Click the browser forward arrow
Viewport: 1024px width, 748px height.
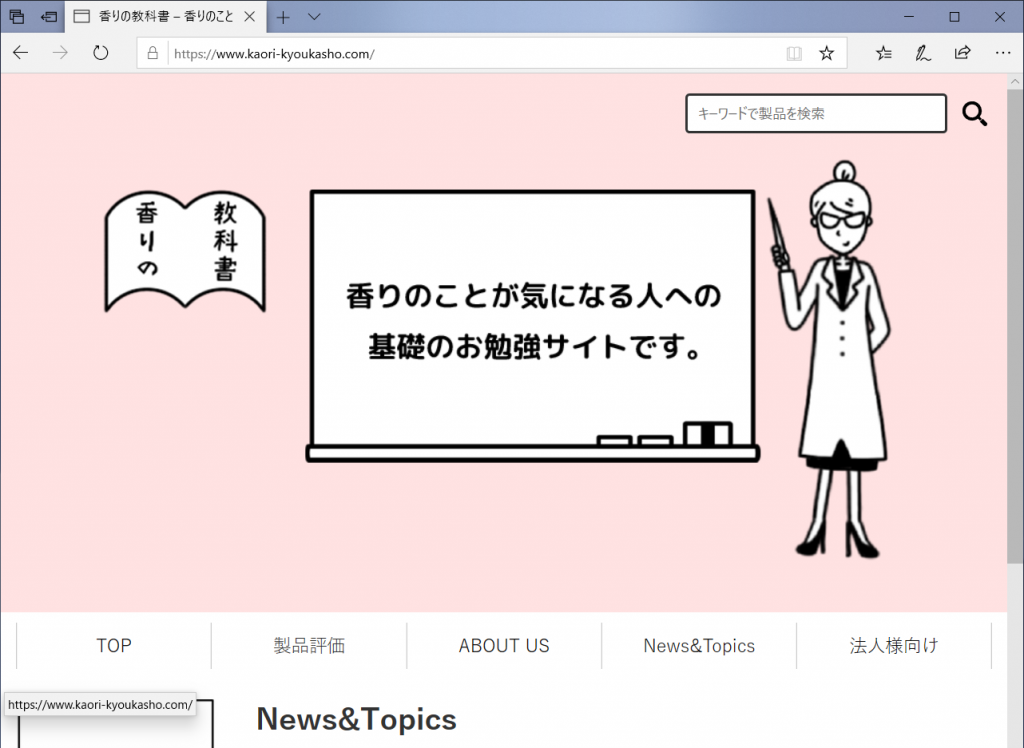[60, 53]
